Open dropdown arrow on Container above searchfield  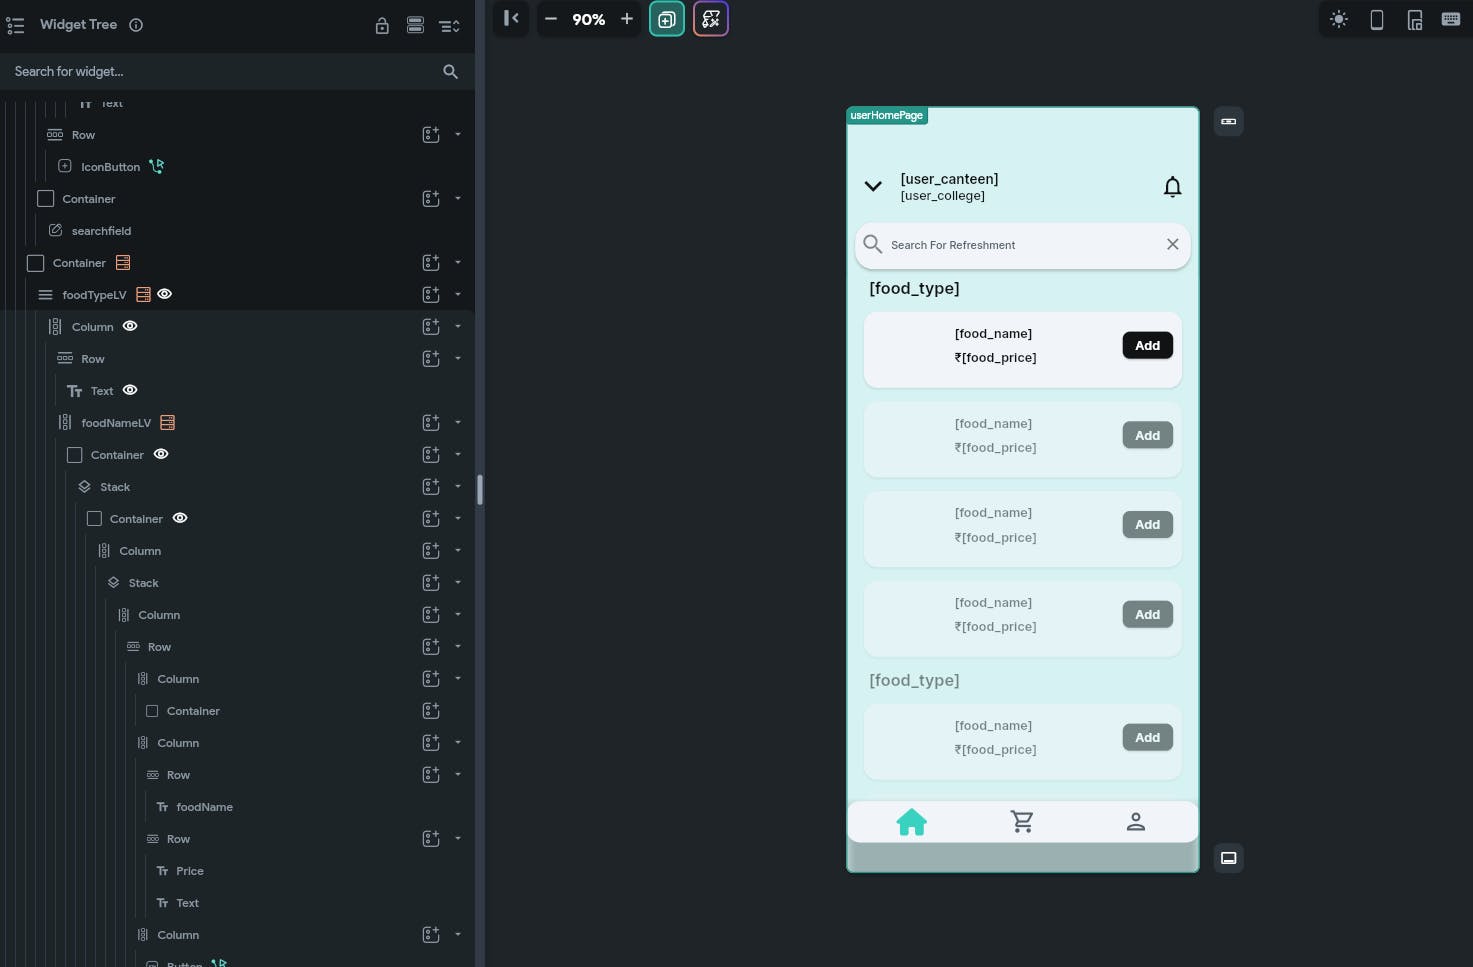click(x=458, y=198)
